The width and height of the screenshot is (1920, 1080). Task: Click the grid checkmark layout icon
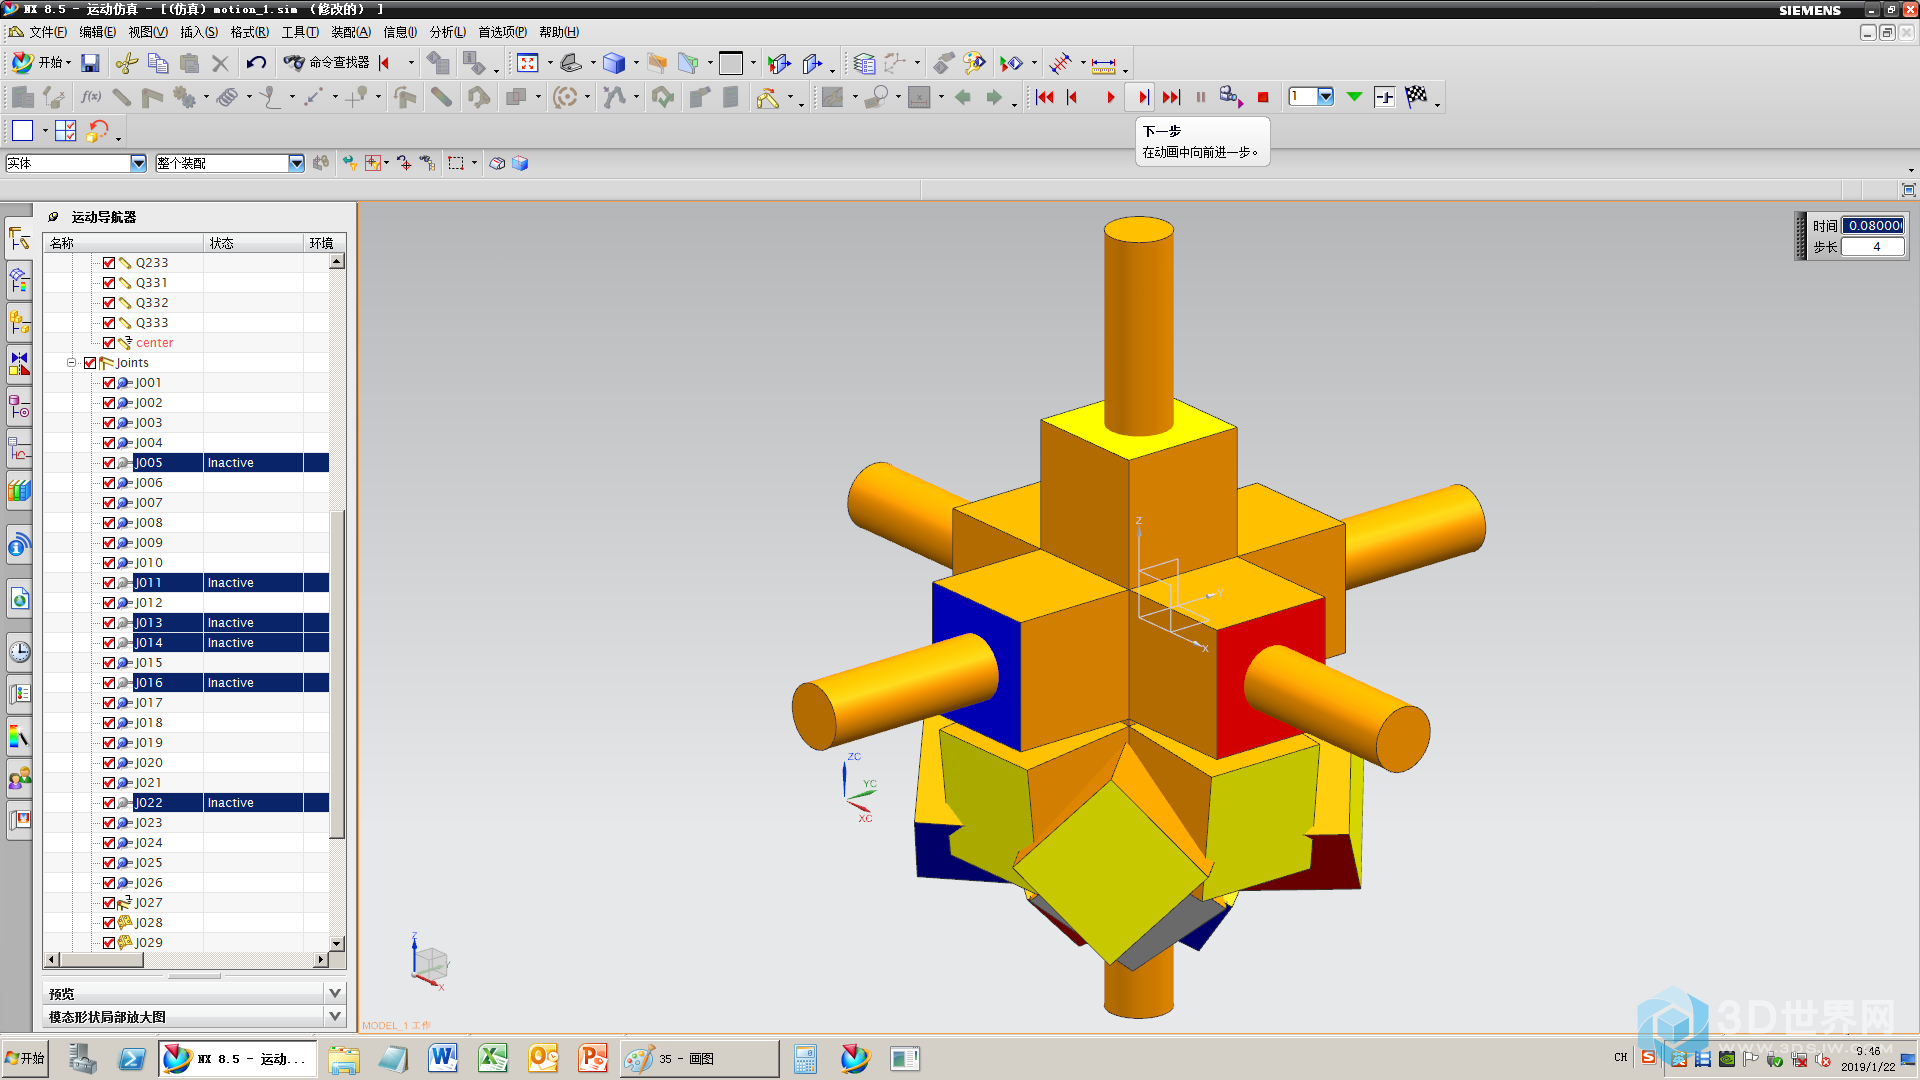click(66, 131)
